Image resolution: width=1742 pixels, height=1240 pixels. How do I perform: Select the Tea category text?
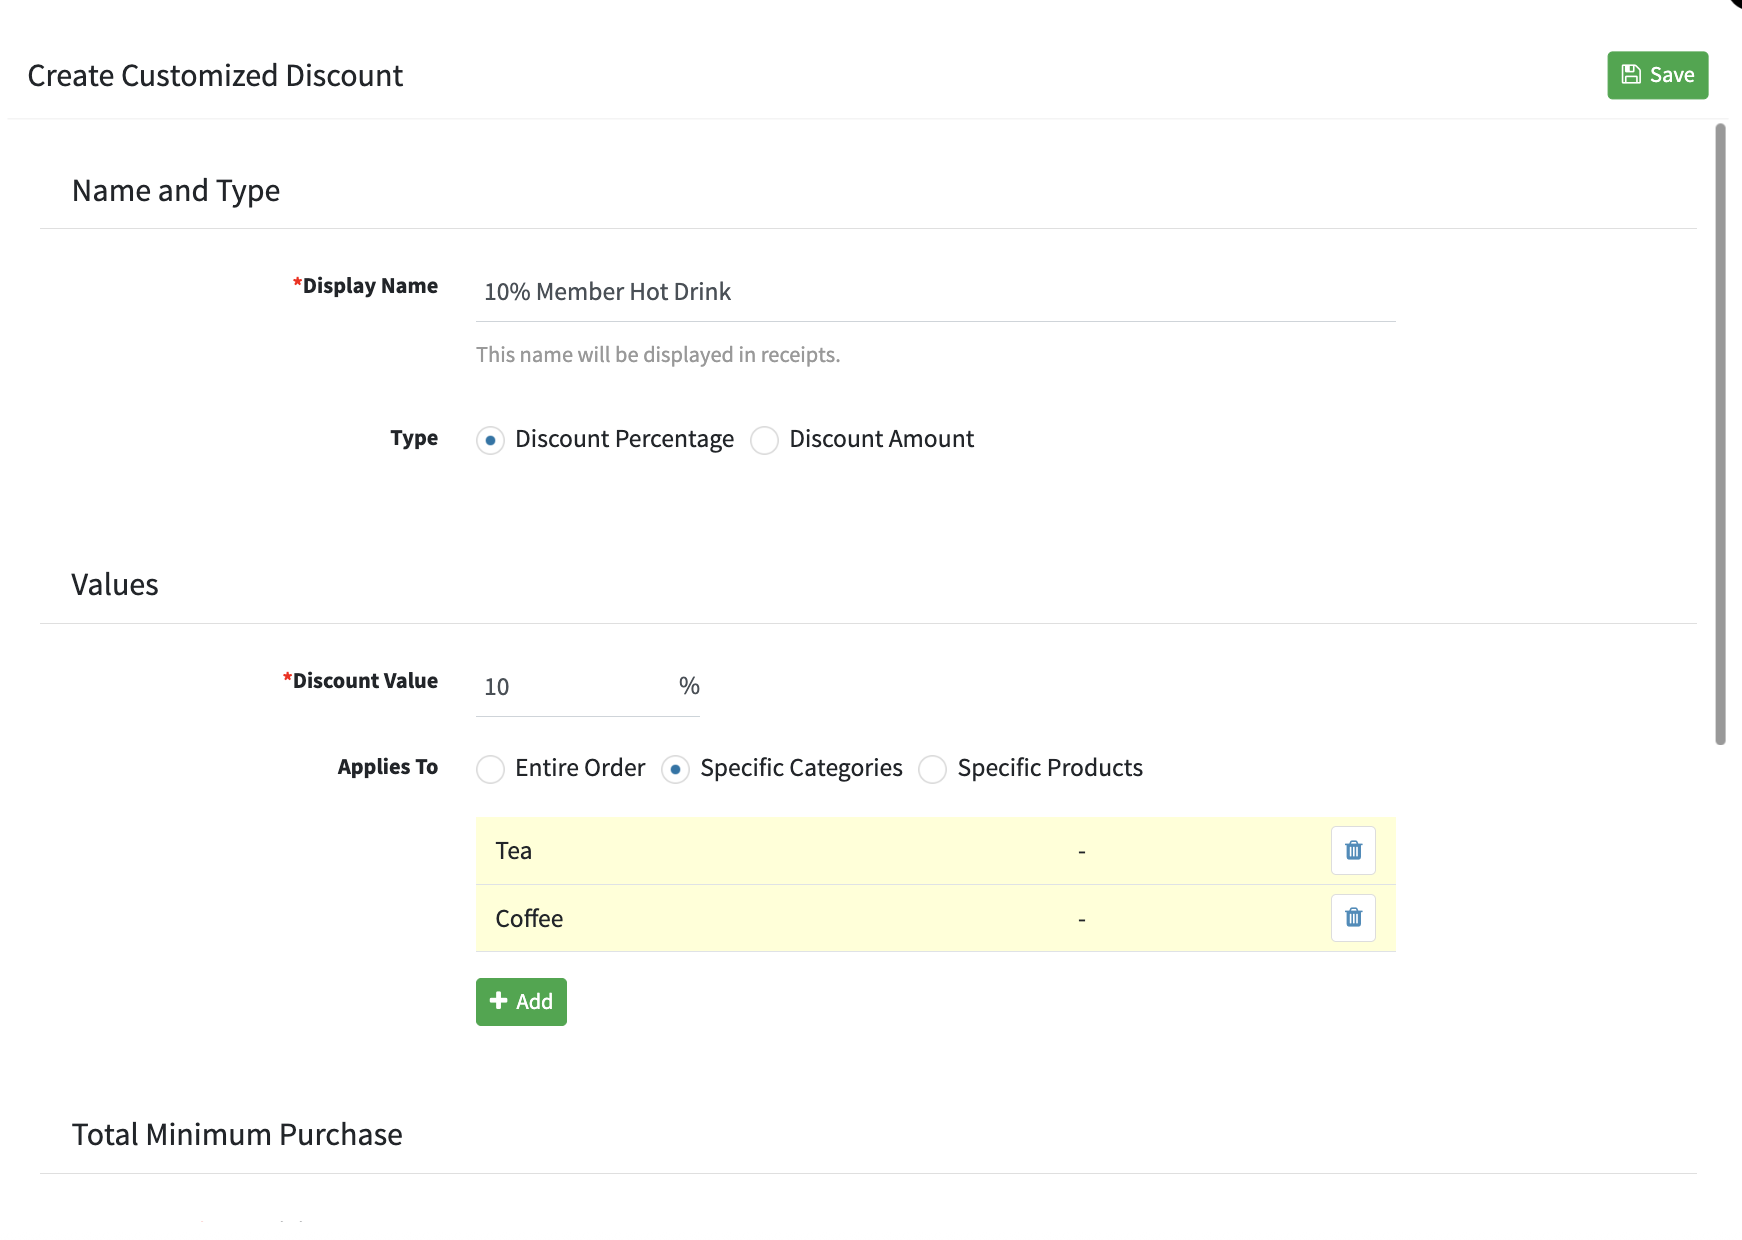click(x=513, y=851)
